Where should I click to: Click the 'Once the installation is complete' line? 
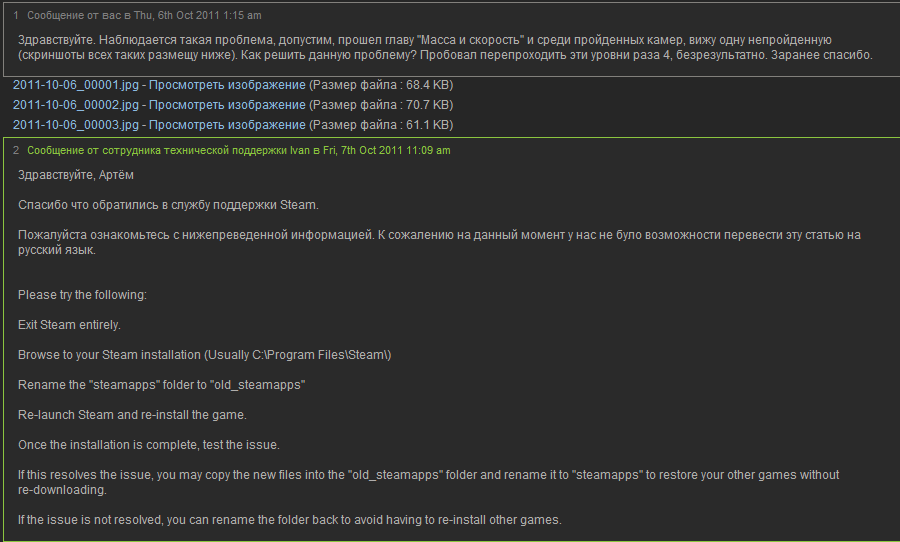click(x=149, y=445)
